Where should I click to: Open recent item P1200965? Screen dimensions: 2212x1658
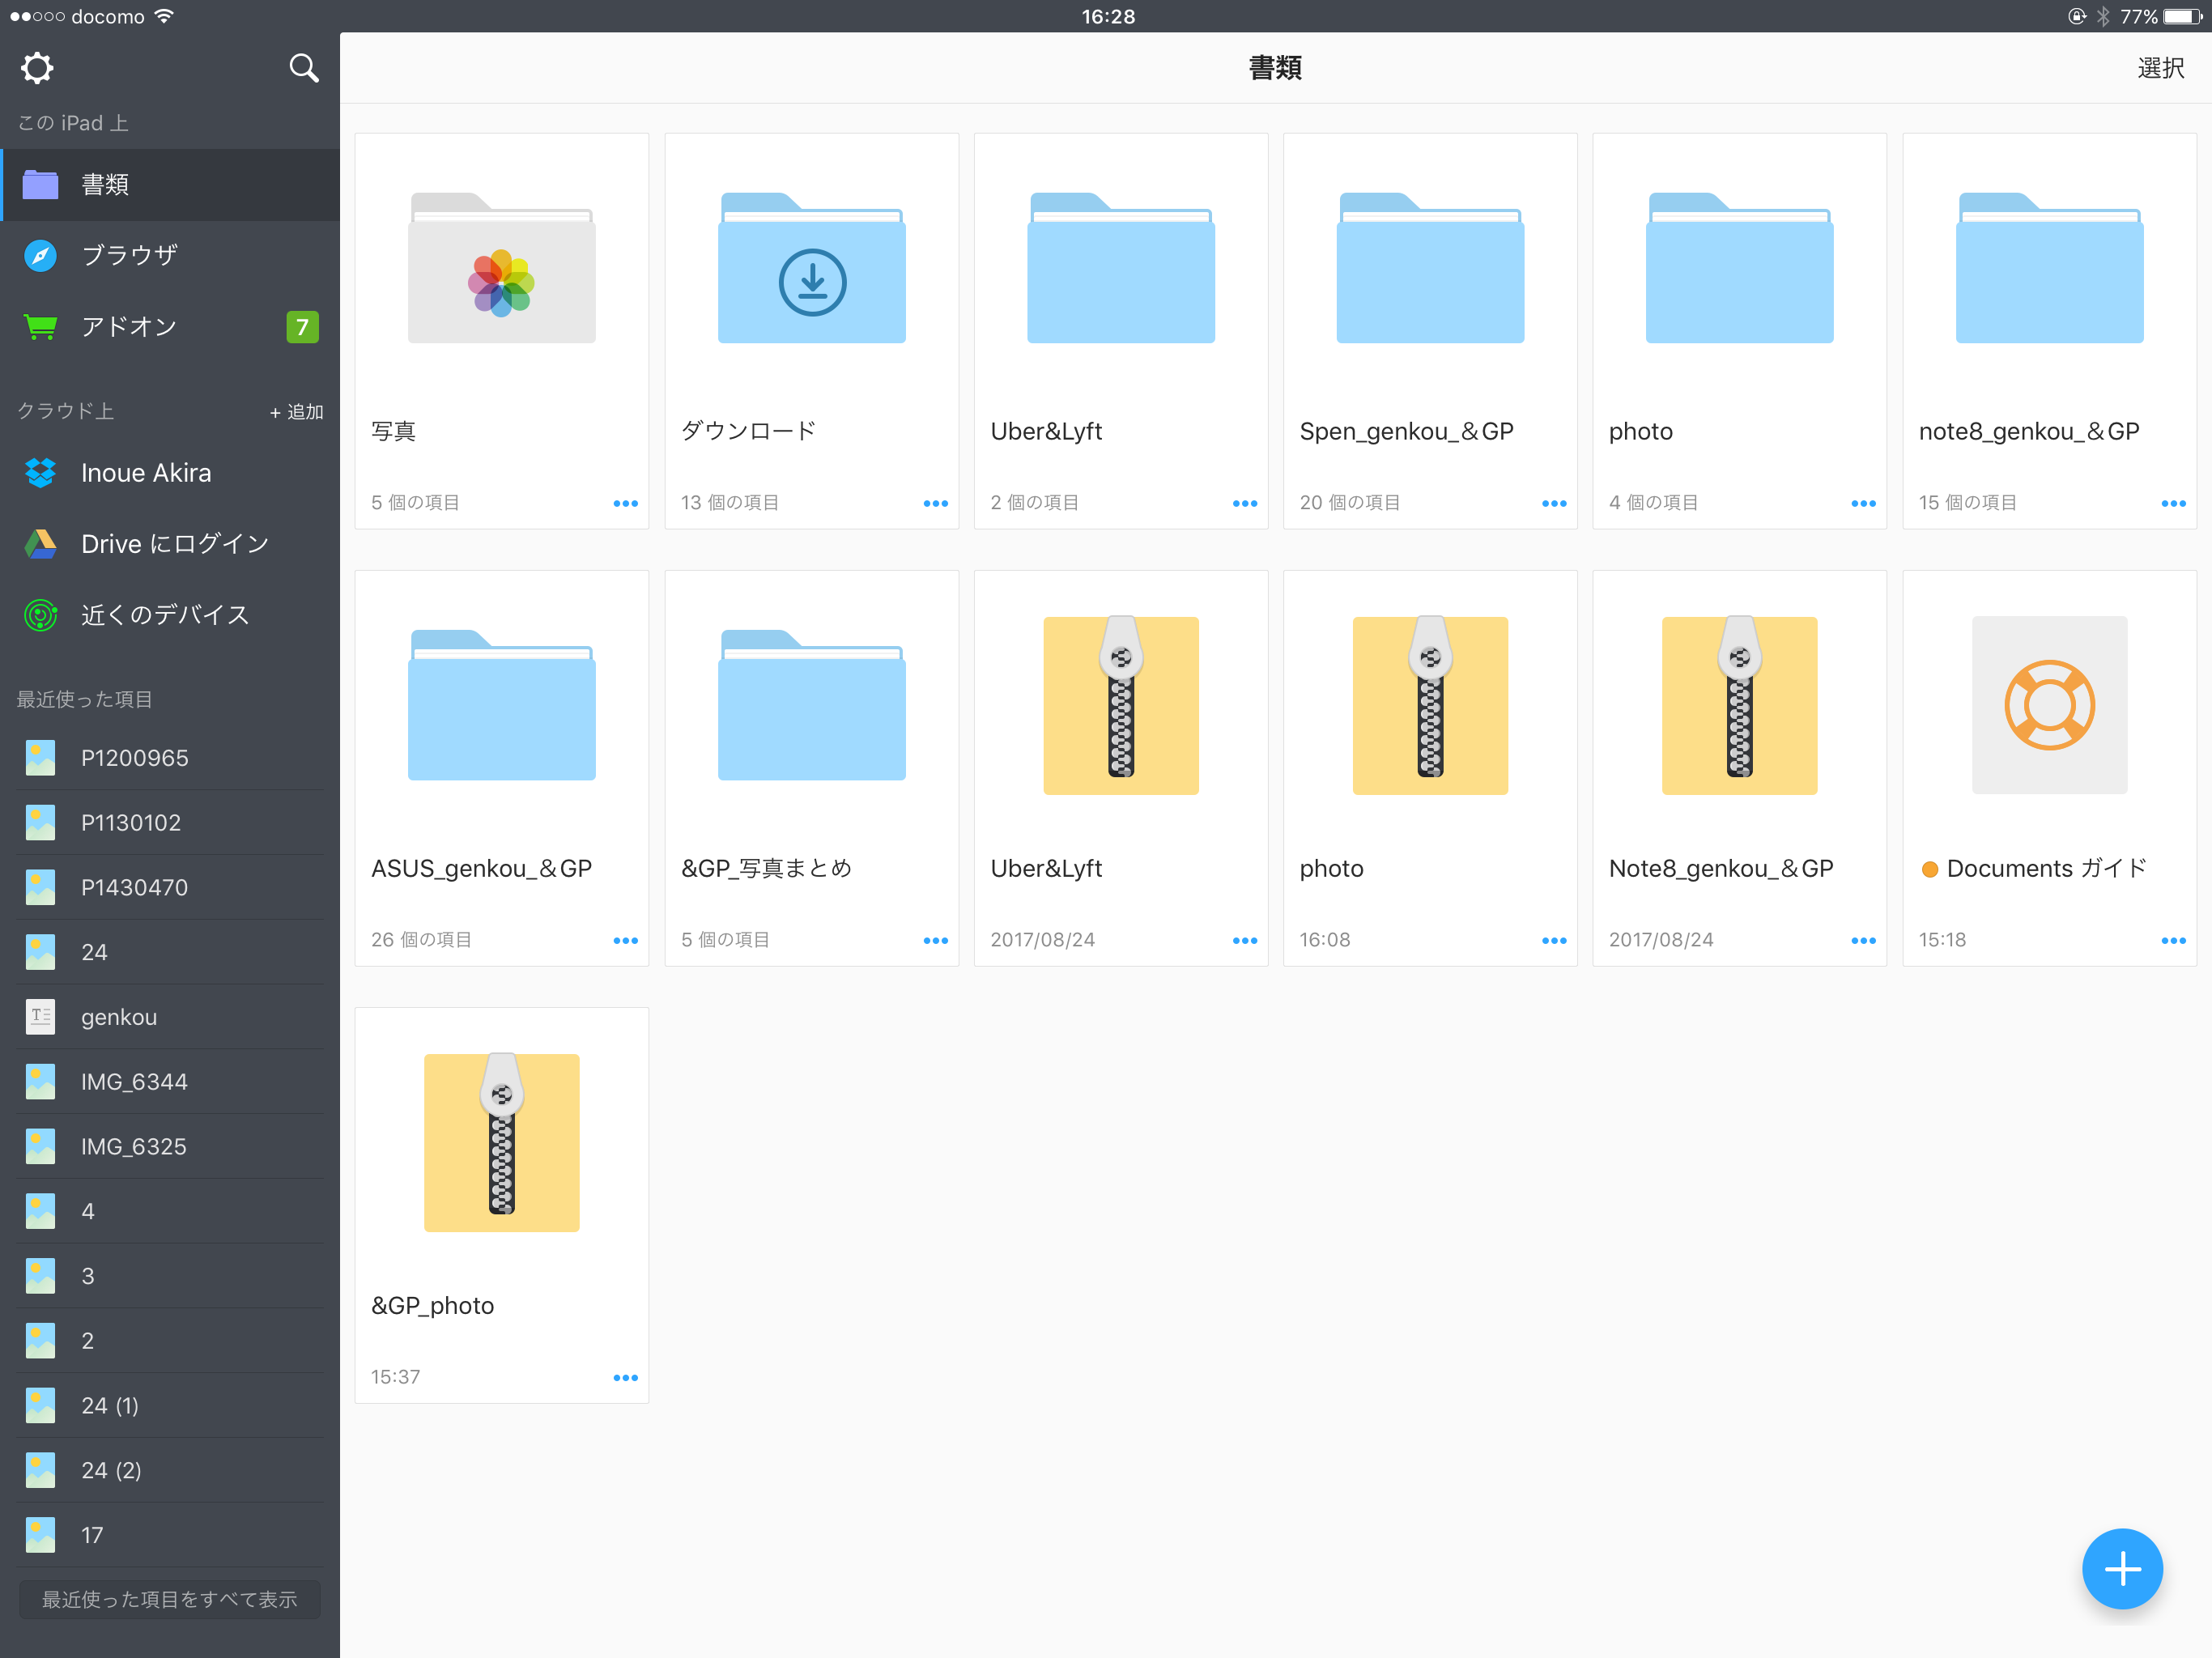[x=134, y=758]
